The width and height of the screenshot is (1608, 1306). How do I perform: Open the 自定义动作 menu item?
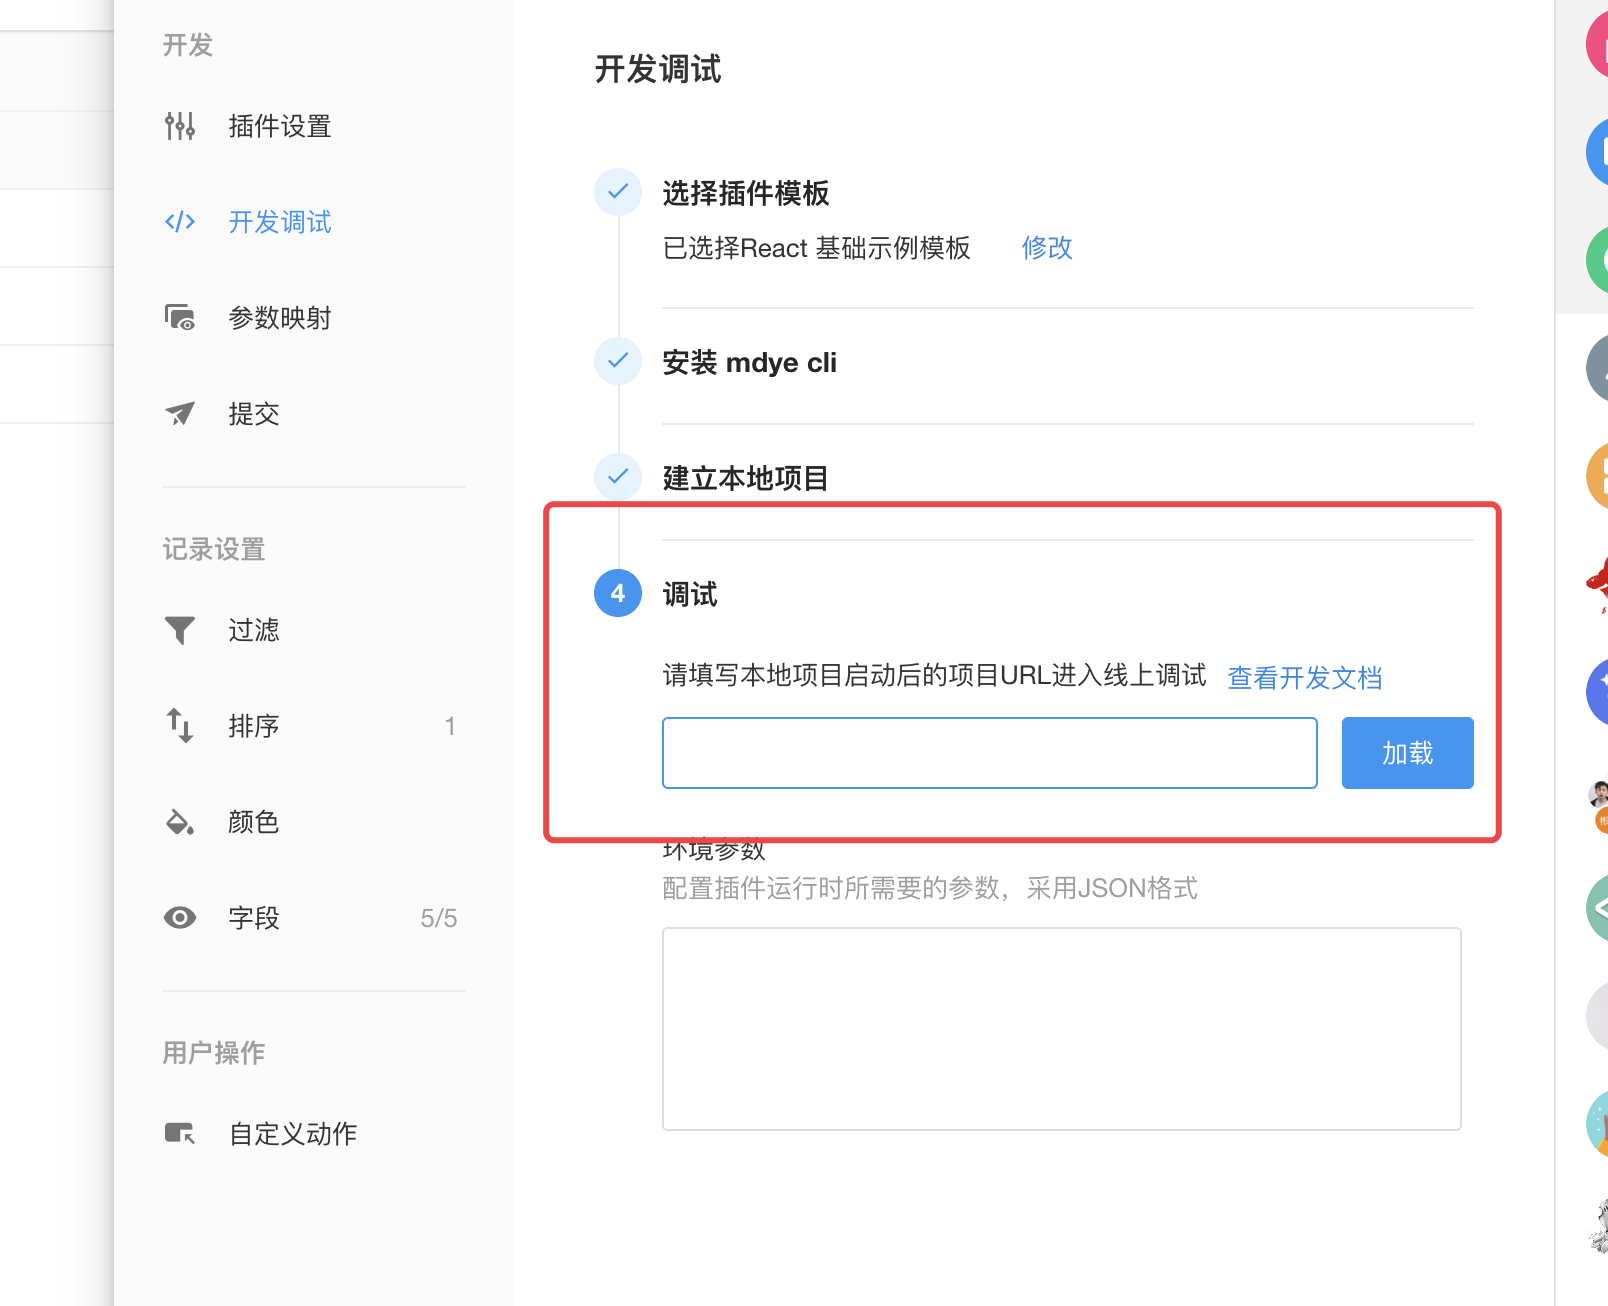tap(292, 1134)
